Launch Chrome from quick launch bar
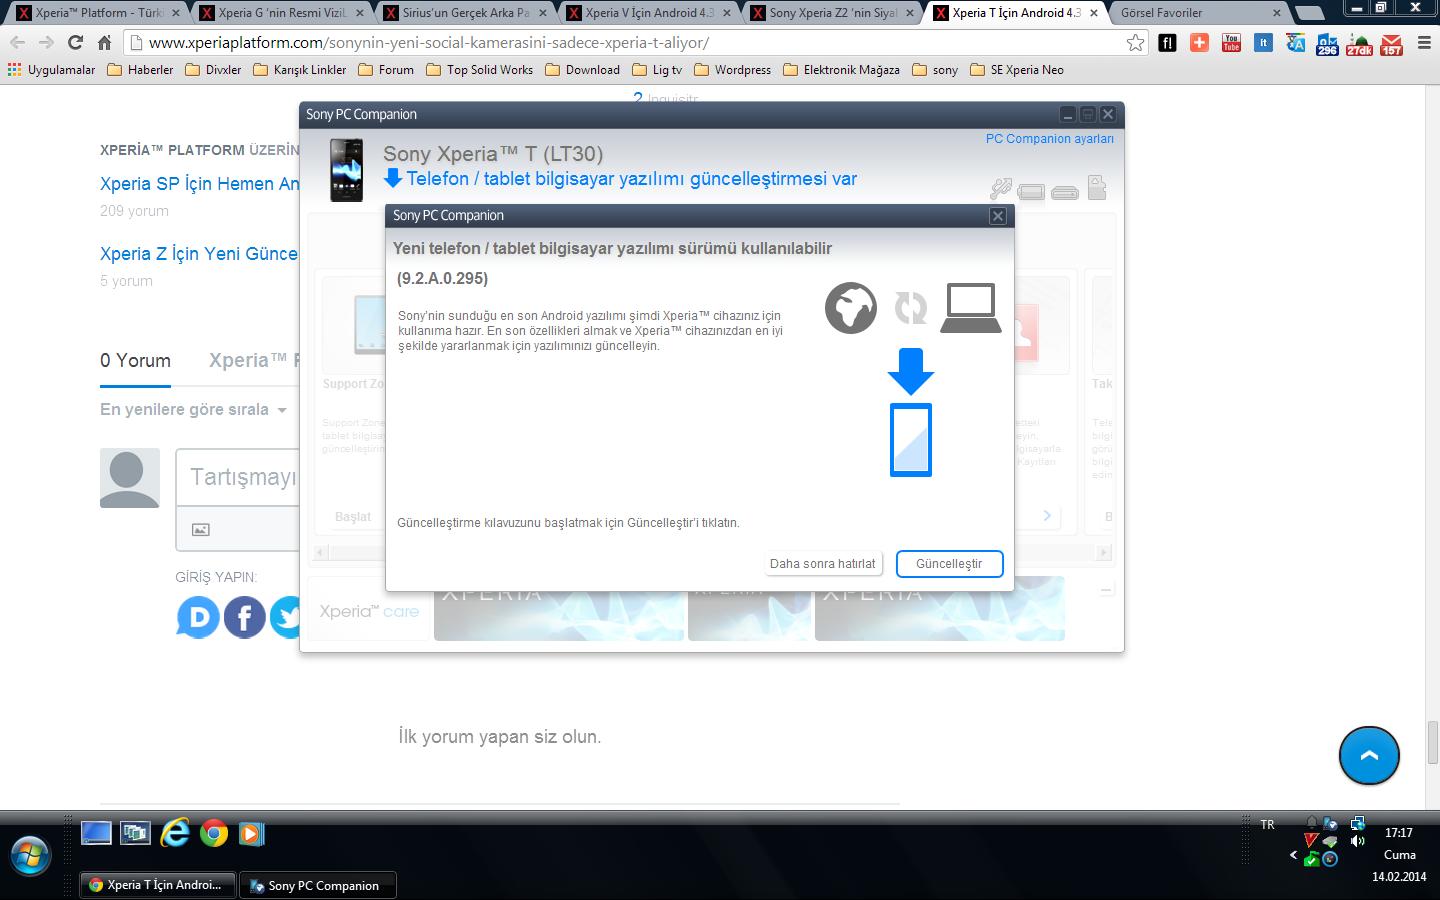1440x900 pixels. click(x=213, y=833)
